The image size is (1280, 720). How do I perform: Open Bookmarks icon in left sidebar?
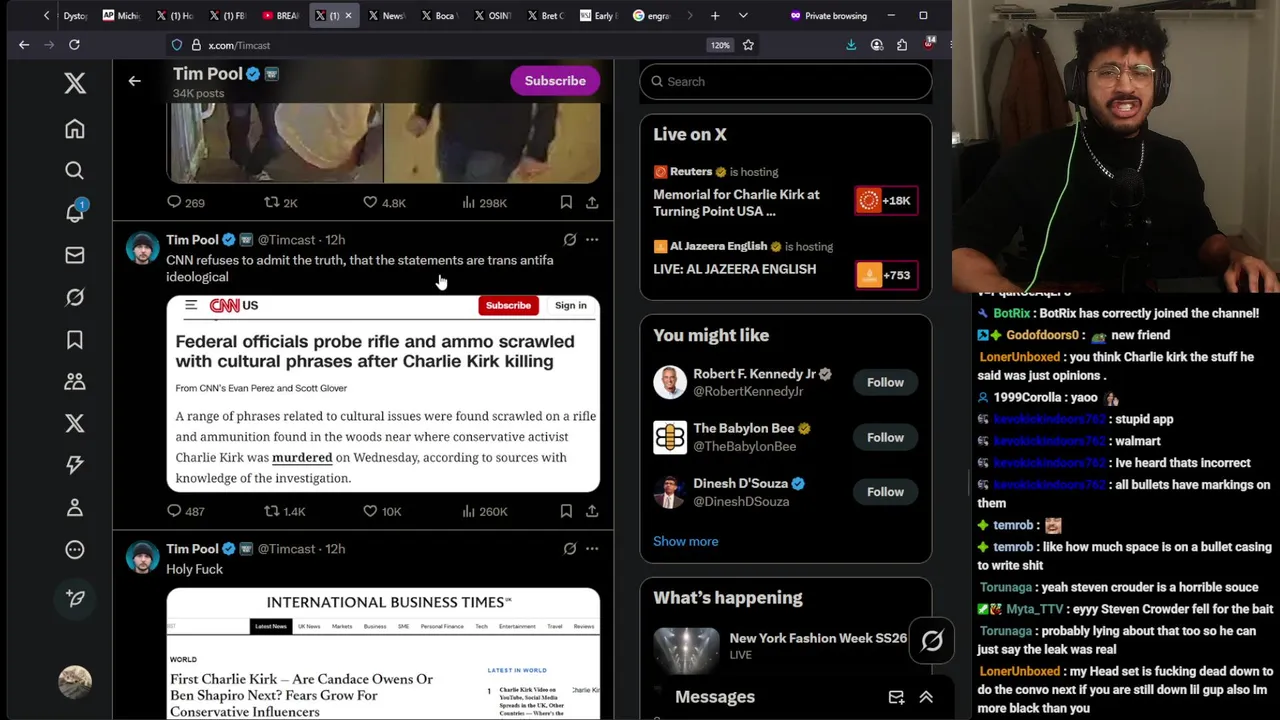click(x=75, y=340)
